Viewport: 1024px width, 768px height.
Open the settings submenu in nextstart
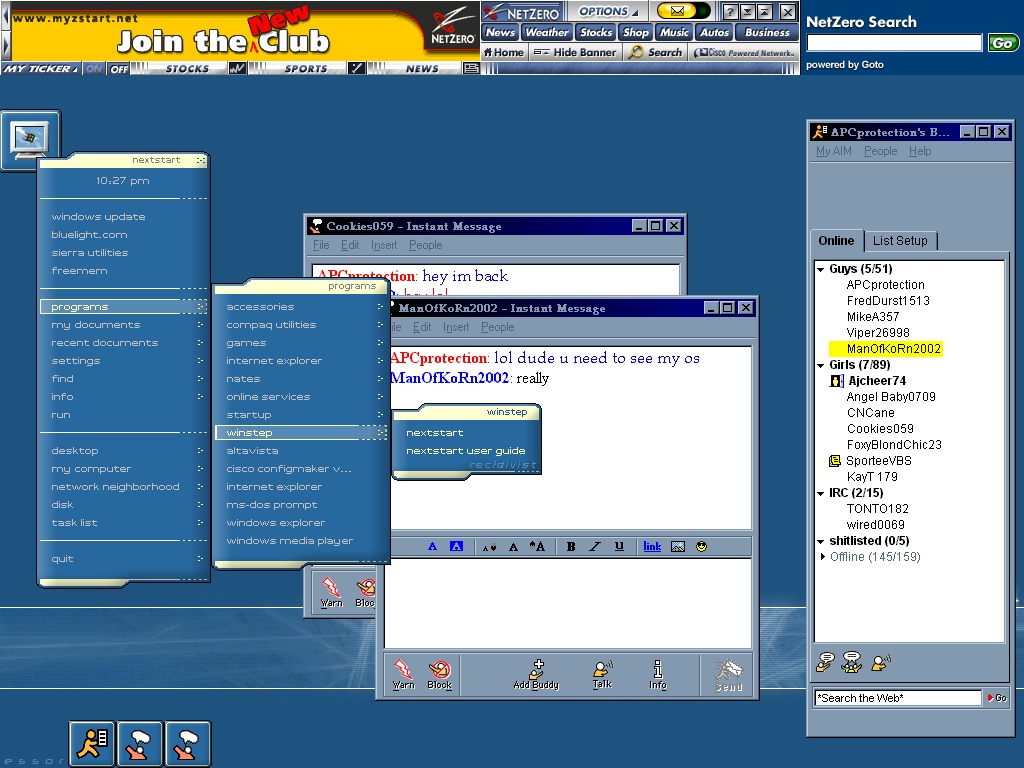point(123,360)
